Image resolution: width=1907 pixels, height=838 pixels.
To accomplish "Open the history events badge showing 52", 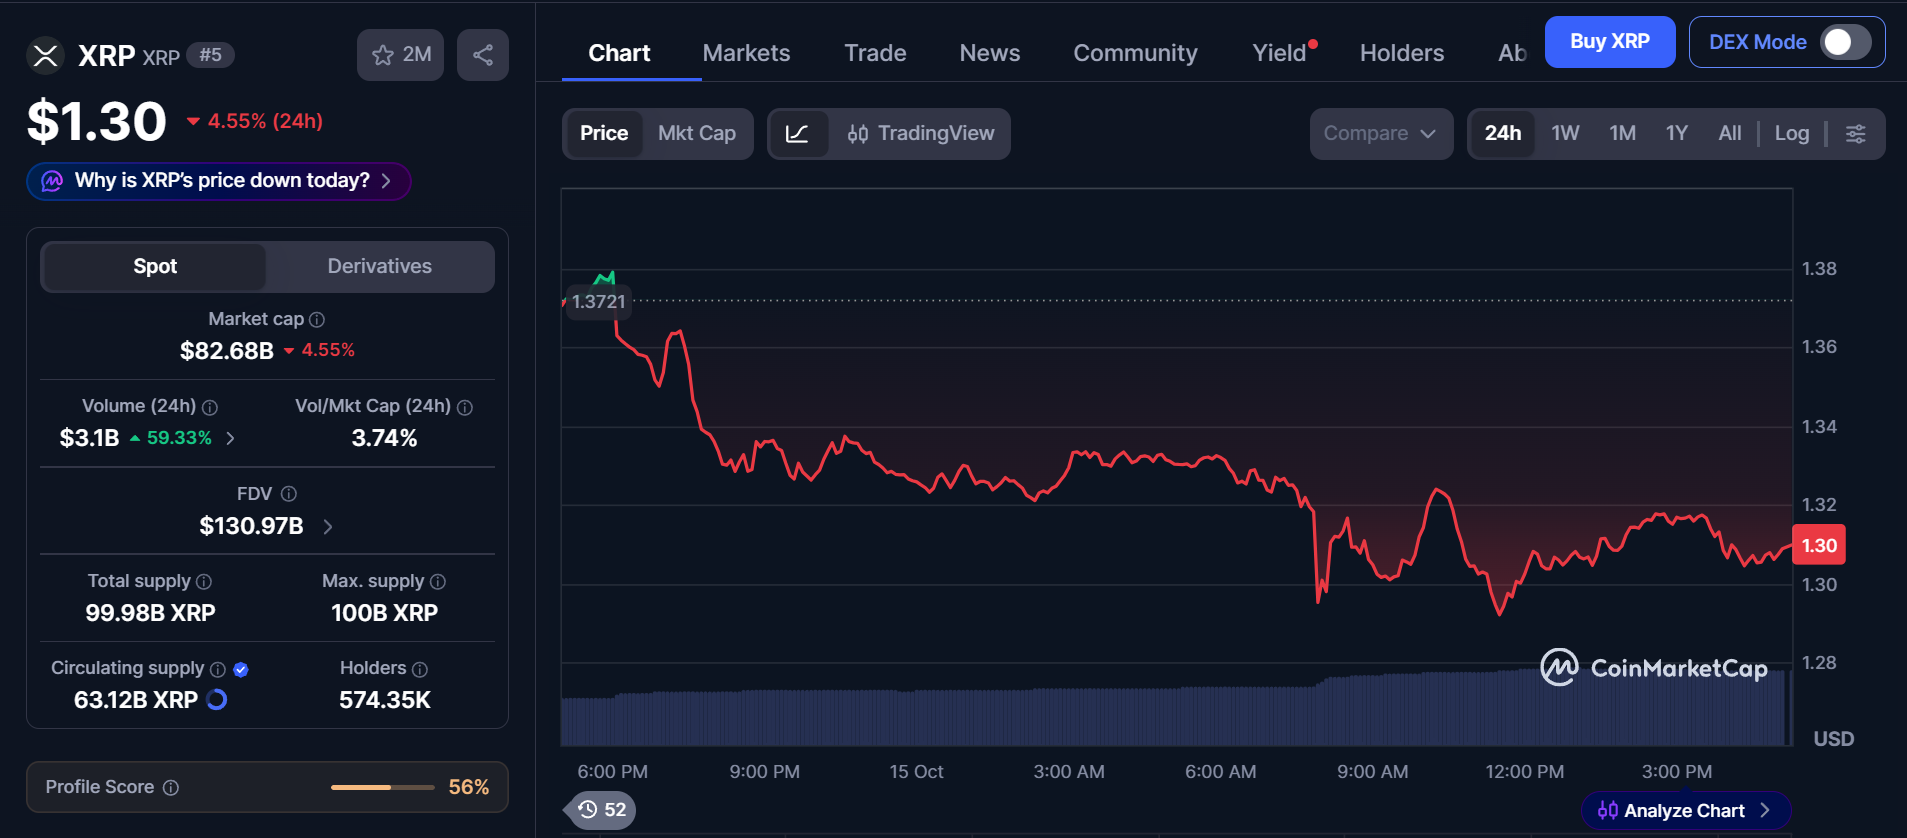I will [601, 810].
